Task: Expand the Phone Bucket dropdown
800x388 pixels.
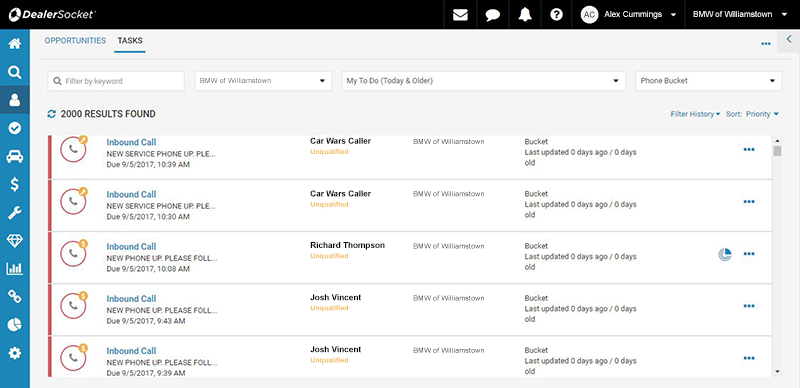Action: [708, 81]
